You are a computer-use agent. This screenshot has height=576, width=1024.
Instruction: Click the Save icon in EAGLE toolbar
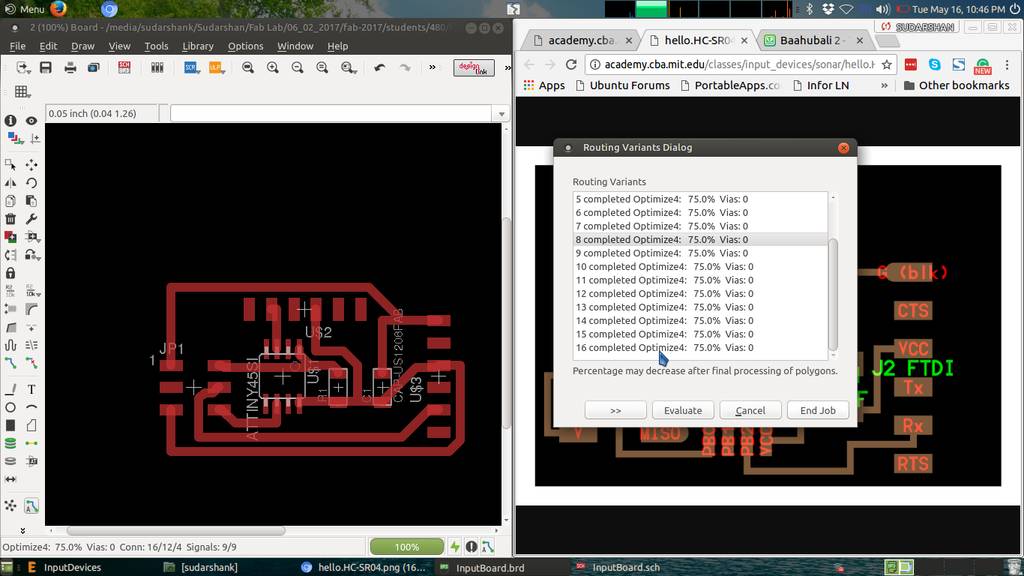tap(46, 67)
